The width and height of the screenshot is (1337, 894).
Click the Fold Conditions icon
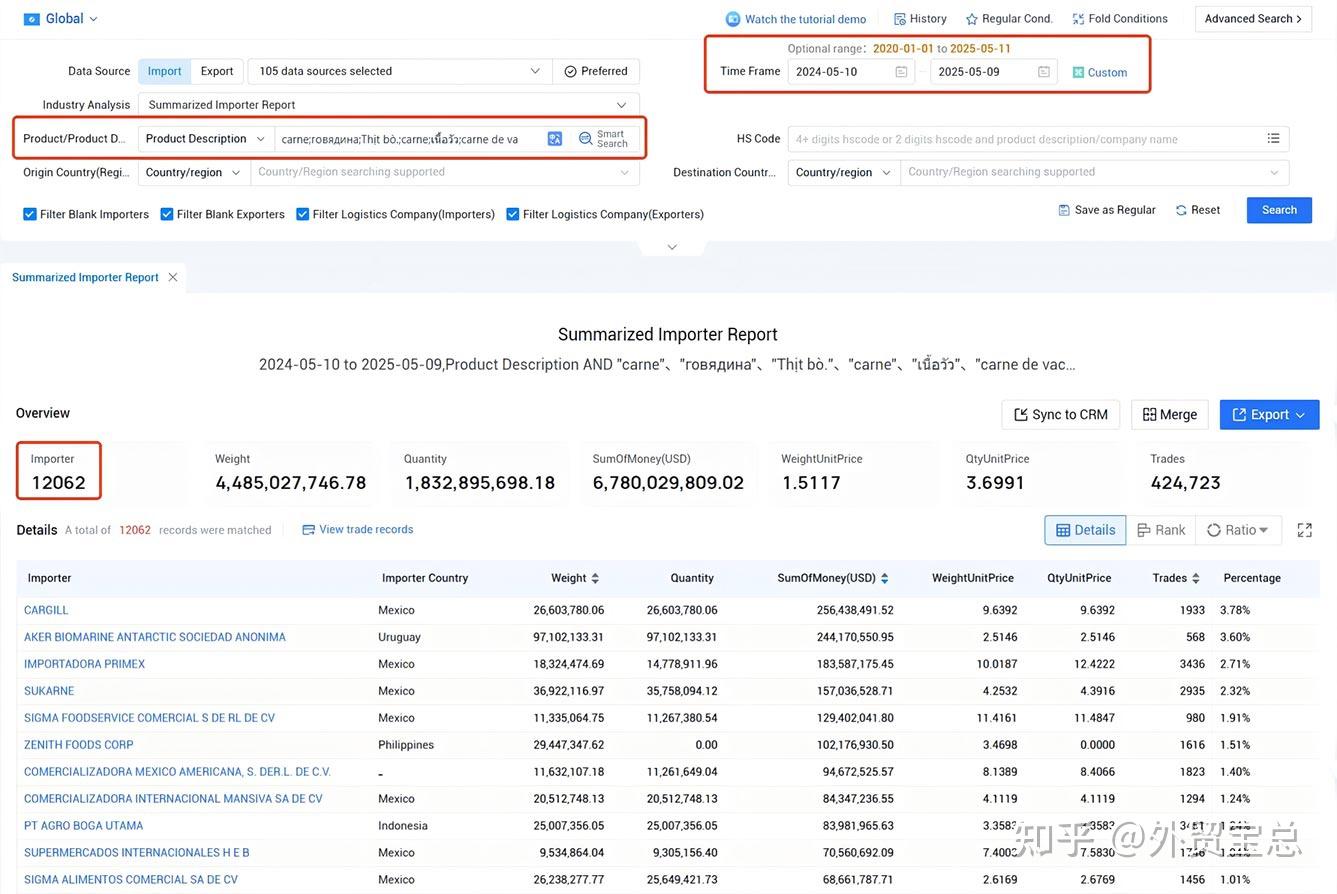pos(1078,19)
